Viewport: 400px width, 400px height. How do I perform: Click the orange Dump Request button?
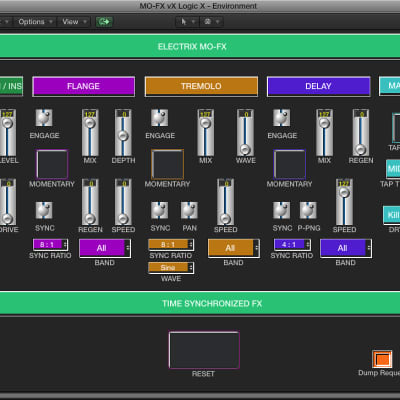tap(382, 359)
